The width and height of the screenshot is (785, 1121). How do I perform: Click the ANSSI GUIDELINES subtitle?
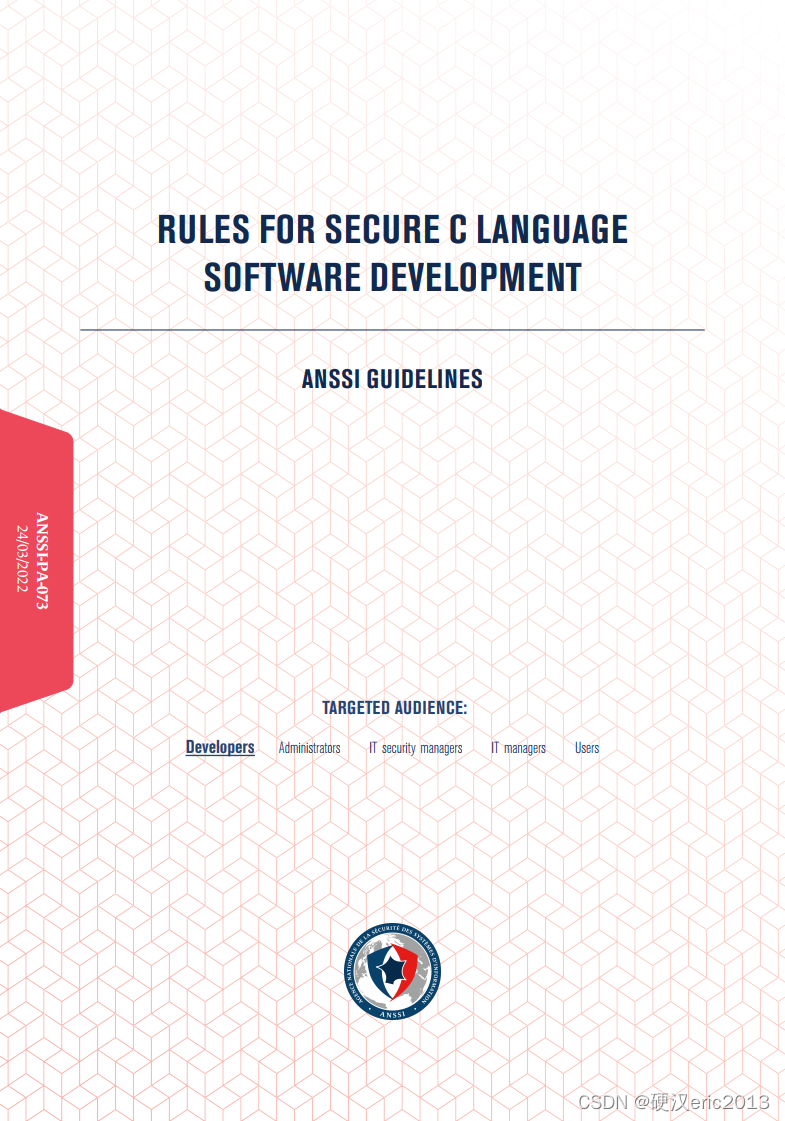click(x=392, y=379)
